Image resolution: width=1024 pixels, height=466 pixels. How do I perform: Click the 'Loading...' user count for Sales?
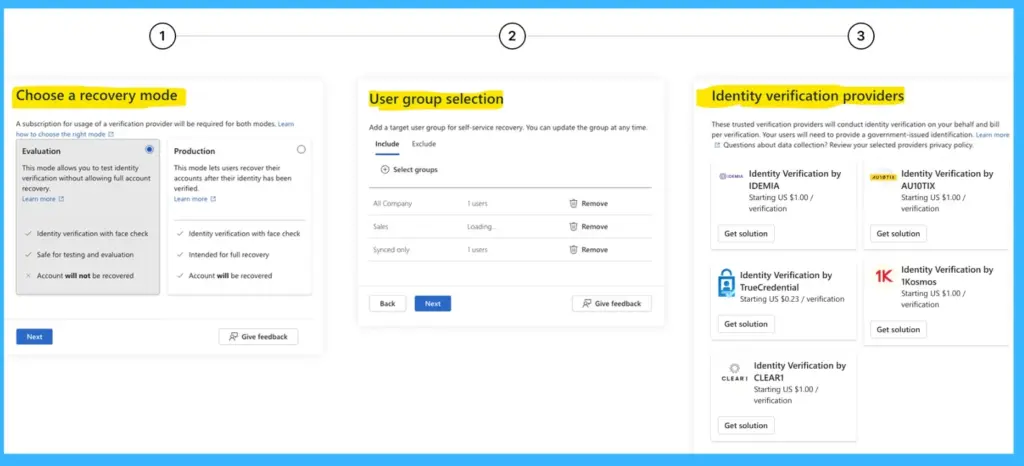click(481, 226)
